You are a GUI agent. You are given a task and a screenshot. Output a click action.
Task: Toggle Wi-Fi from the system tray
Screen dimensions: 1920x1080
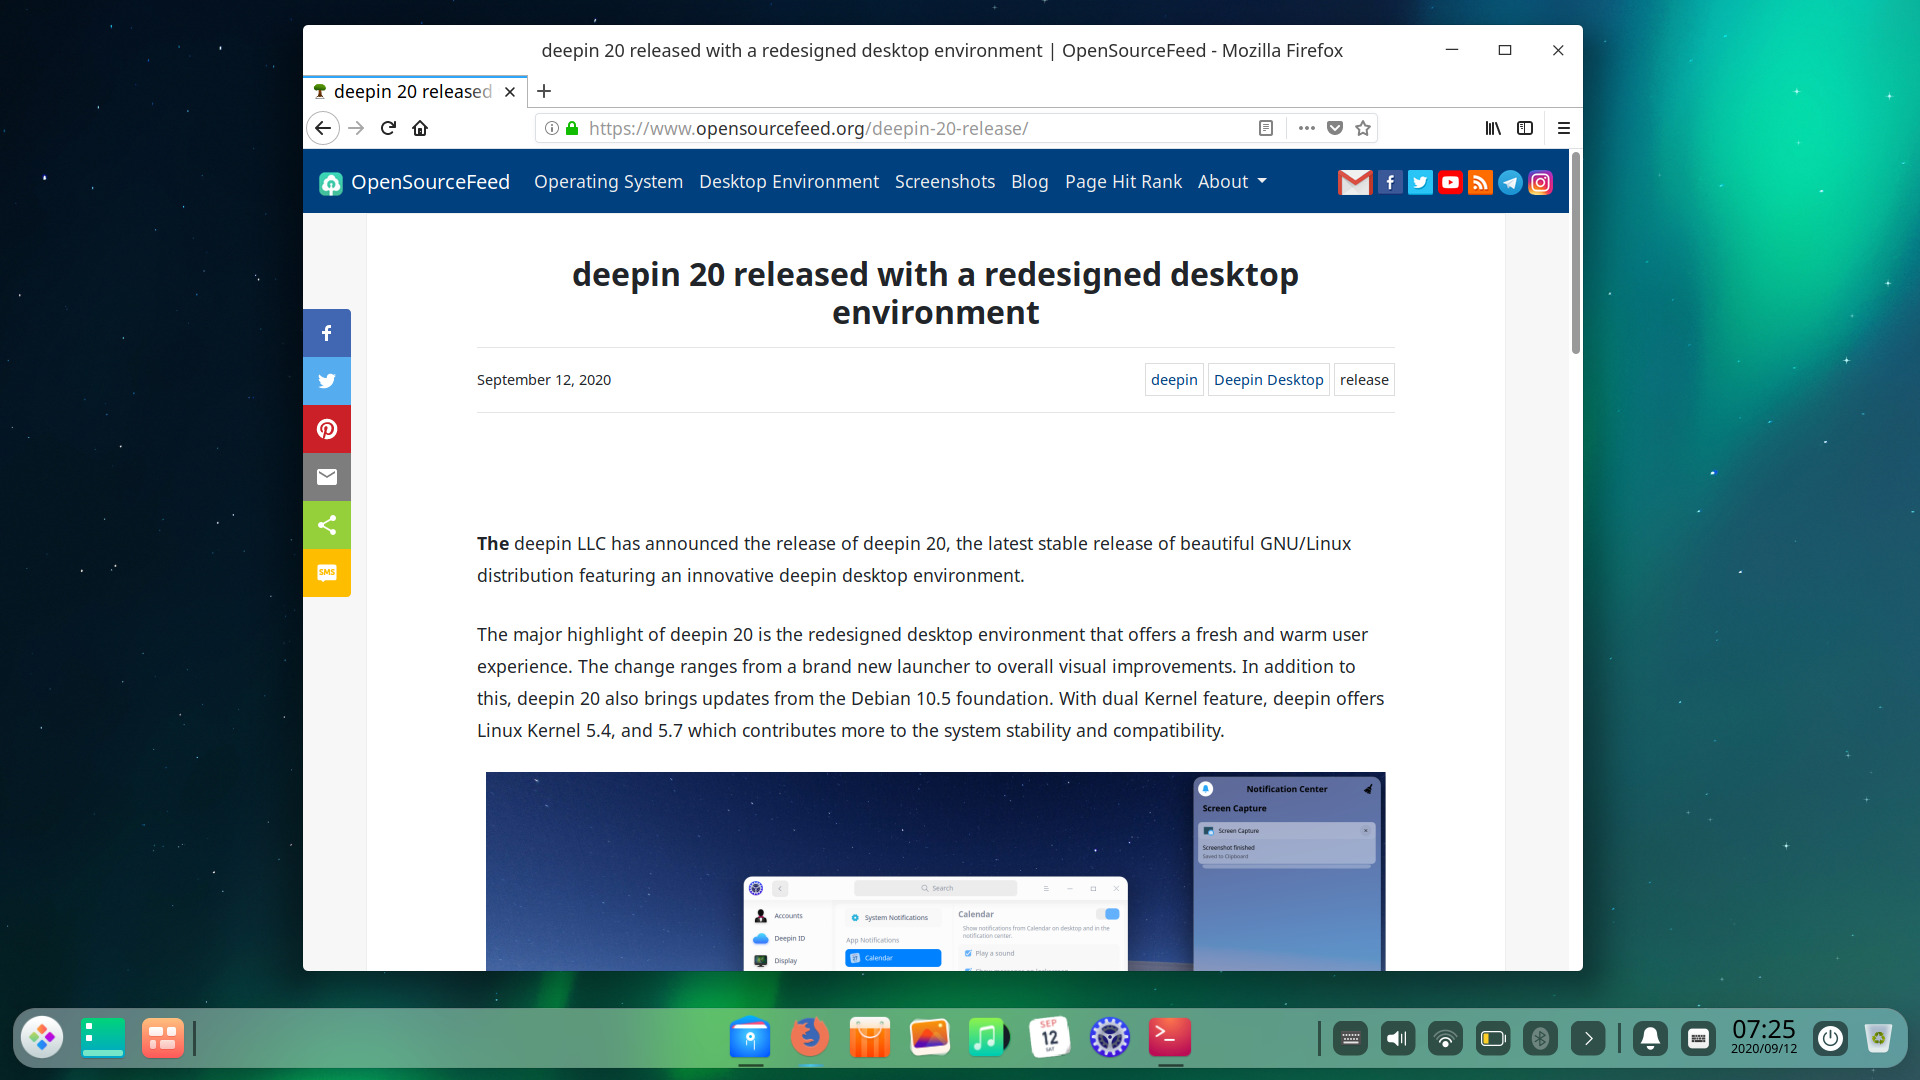(1445, 1038)
